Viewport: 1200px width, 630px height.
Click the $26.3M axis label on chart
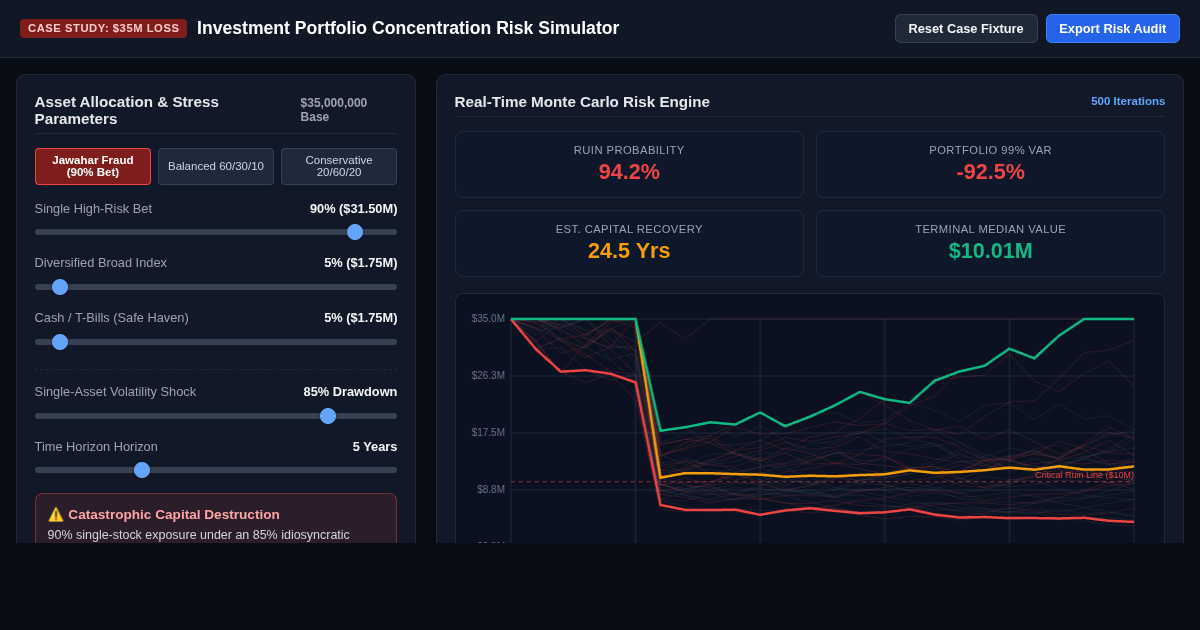click(488, 376)
